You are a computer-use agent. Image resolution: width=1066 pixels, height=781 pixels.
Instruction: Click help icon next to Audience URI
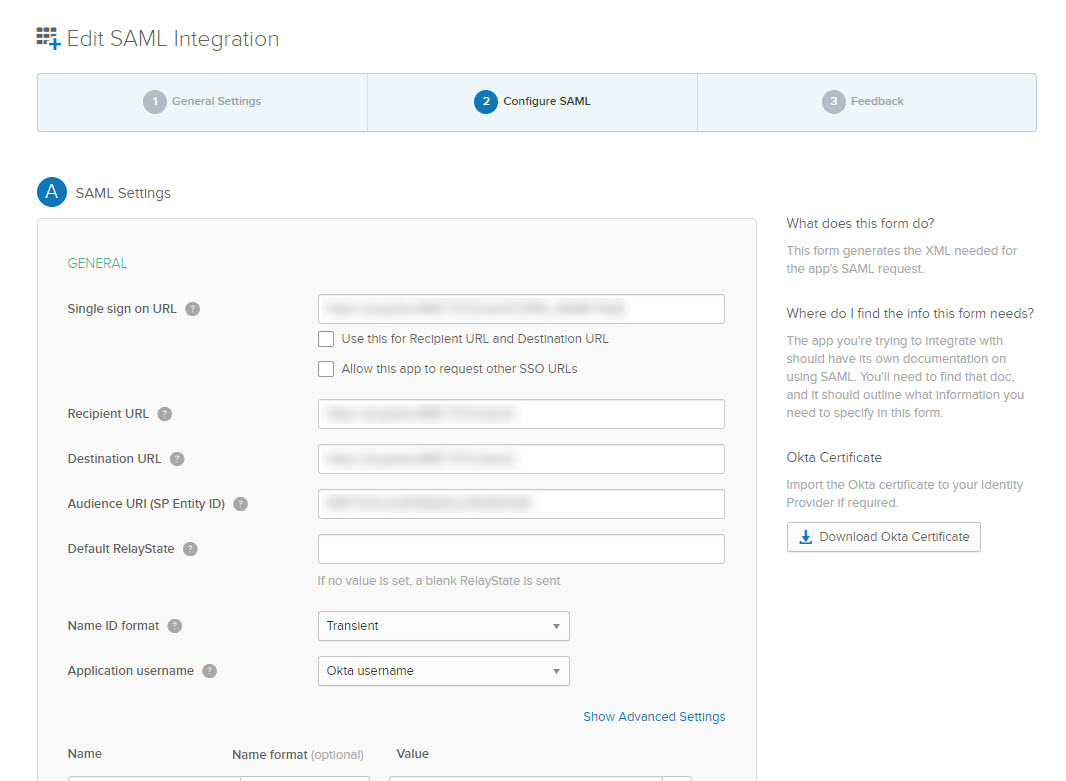pos(240,504)
